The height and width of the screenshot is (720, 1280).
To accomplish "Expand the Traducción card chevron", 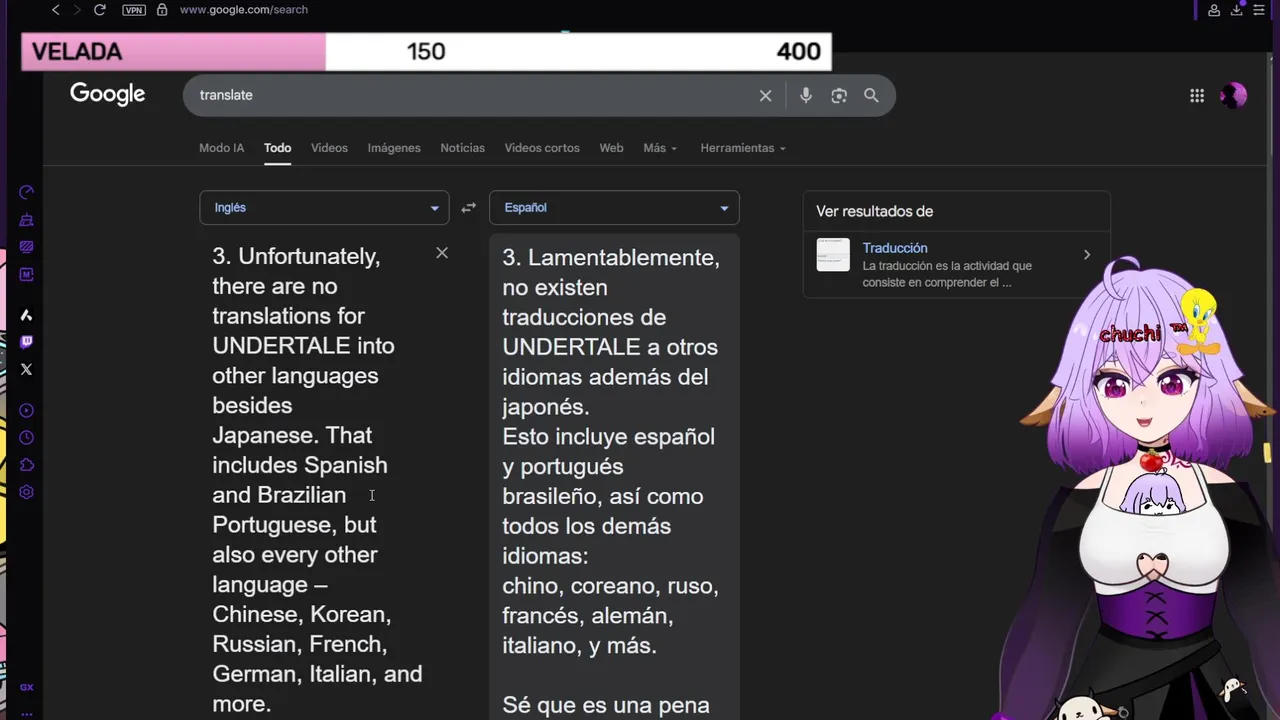I will [x=1087, y=255].
